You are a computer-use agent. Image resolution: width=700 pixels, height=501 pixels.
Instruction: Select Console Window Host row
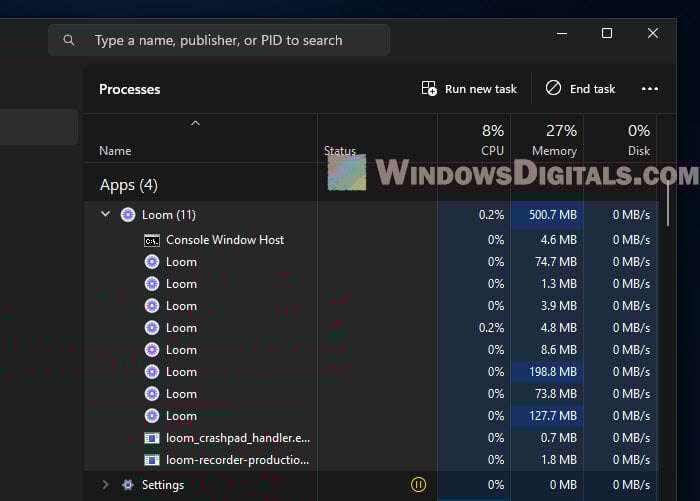[371, 240]
